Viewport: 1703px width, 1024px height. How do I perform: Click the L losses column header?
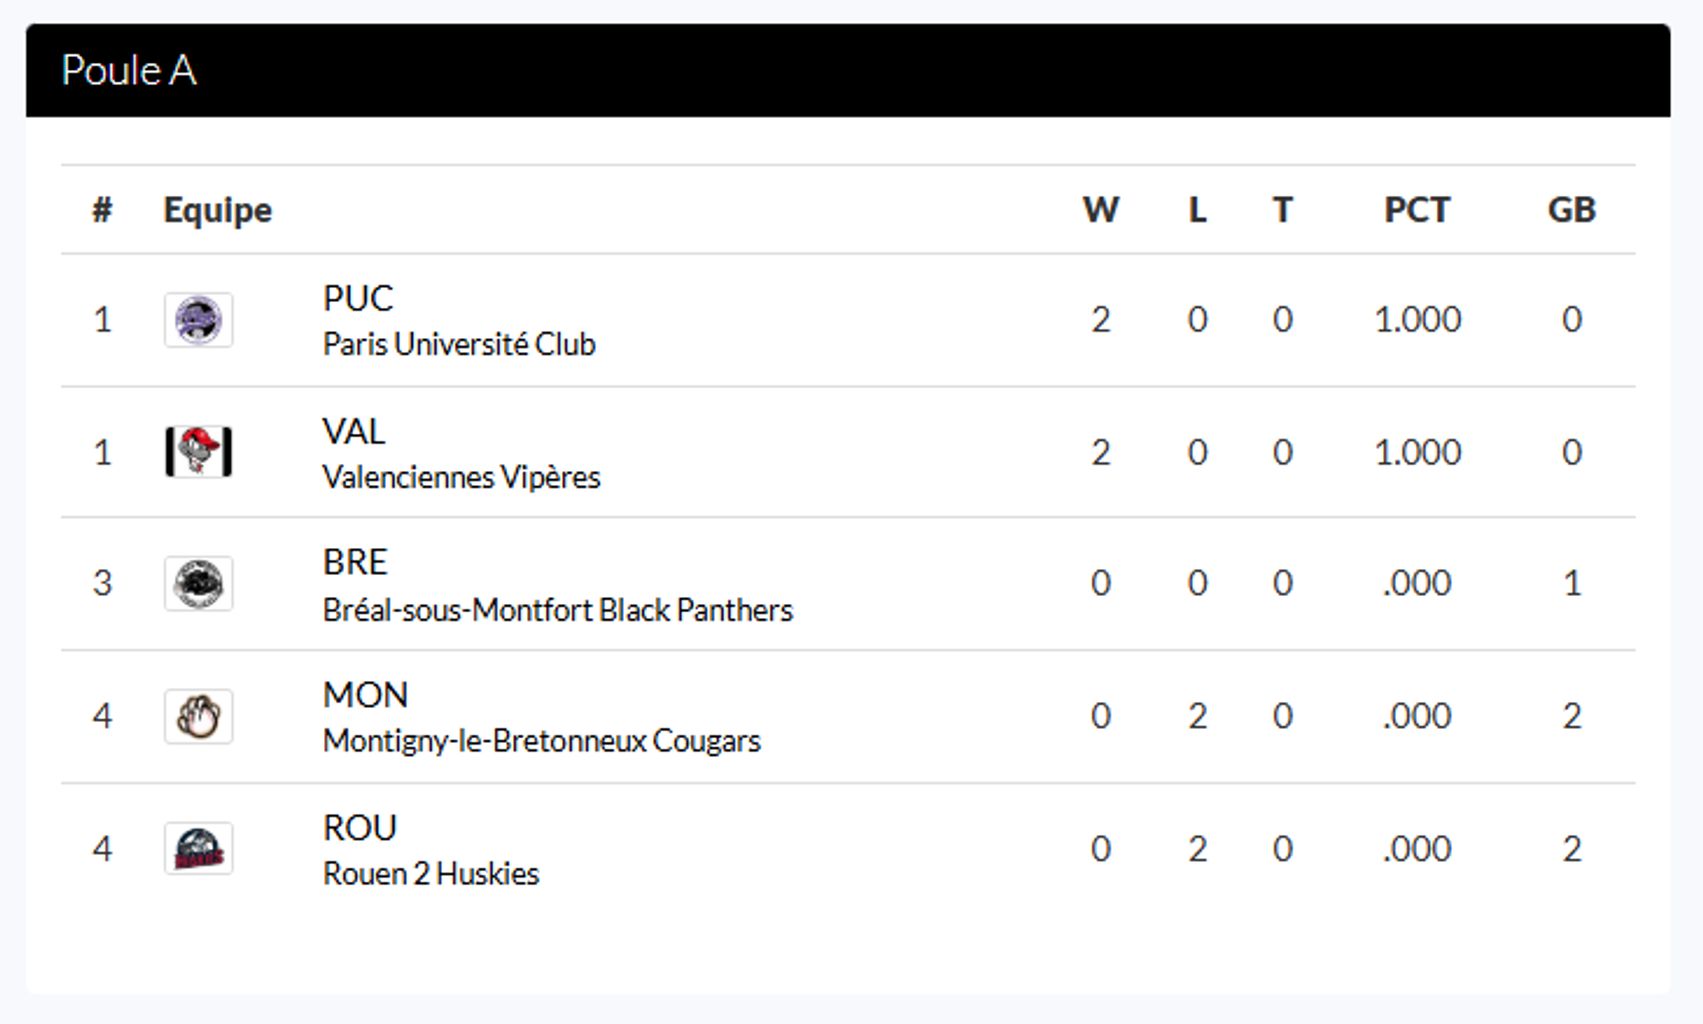point(1197,210)
